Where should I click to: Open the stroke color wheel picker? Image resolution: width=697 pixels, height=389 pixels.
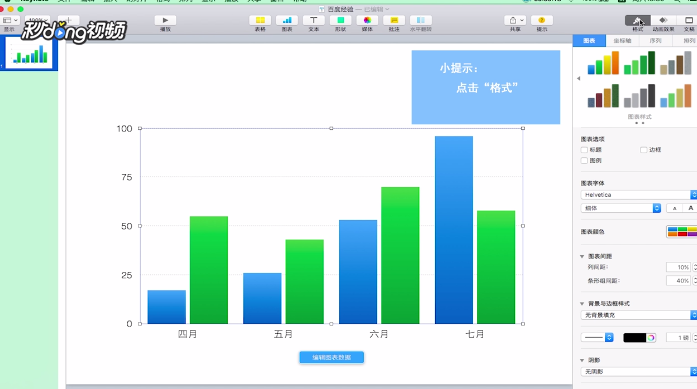651,338
